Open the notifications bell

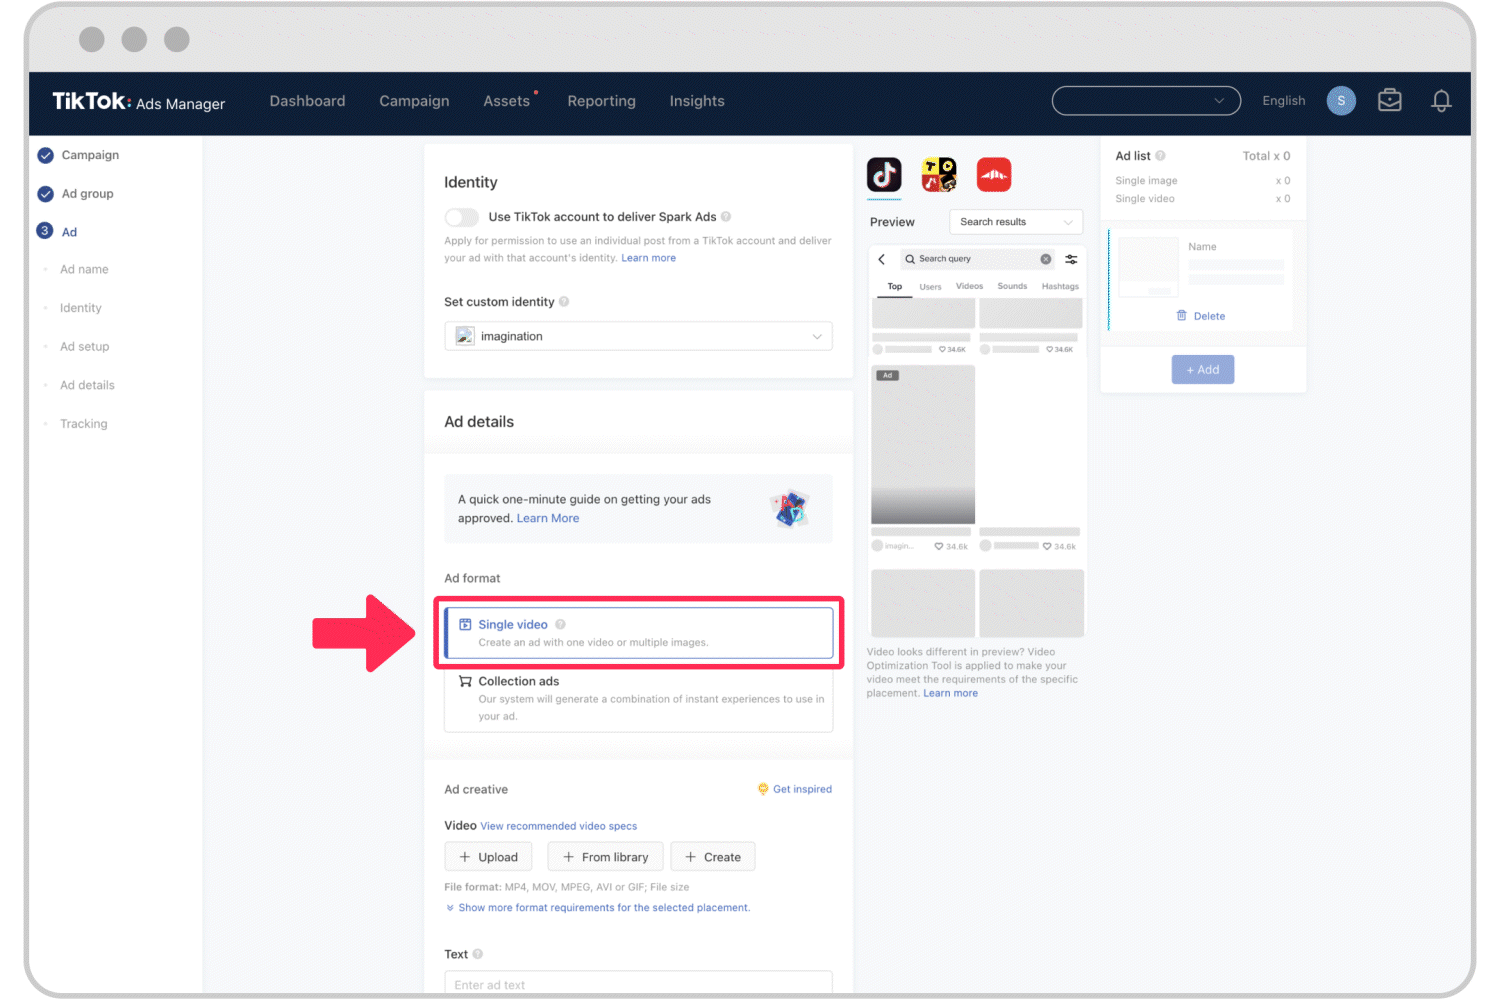pyautogui.click(x=1441, y=101)
